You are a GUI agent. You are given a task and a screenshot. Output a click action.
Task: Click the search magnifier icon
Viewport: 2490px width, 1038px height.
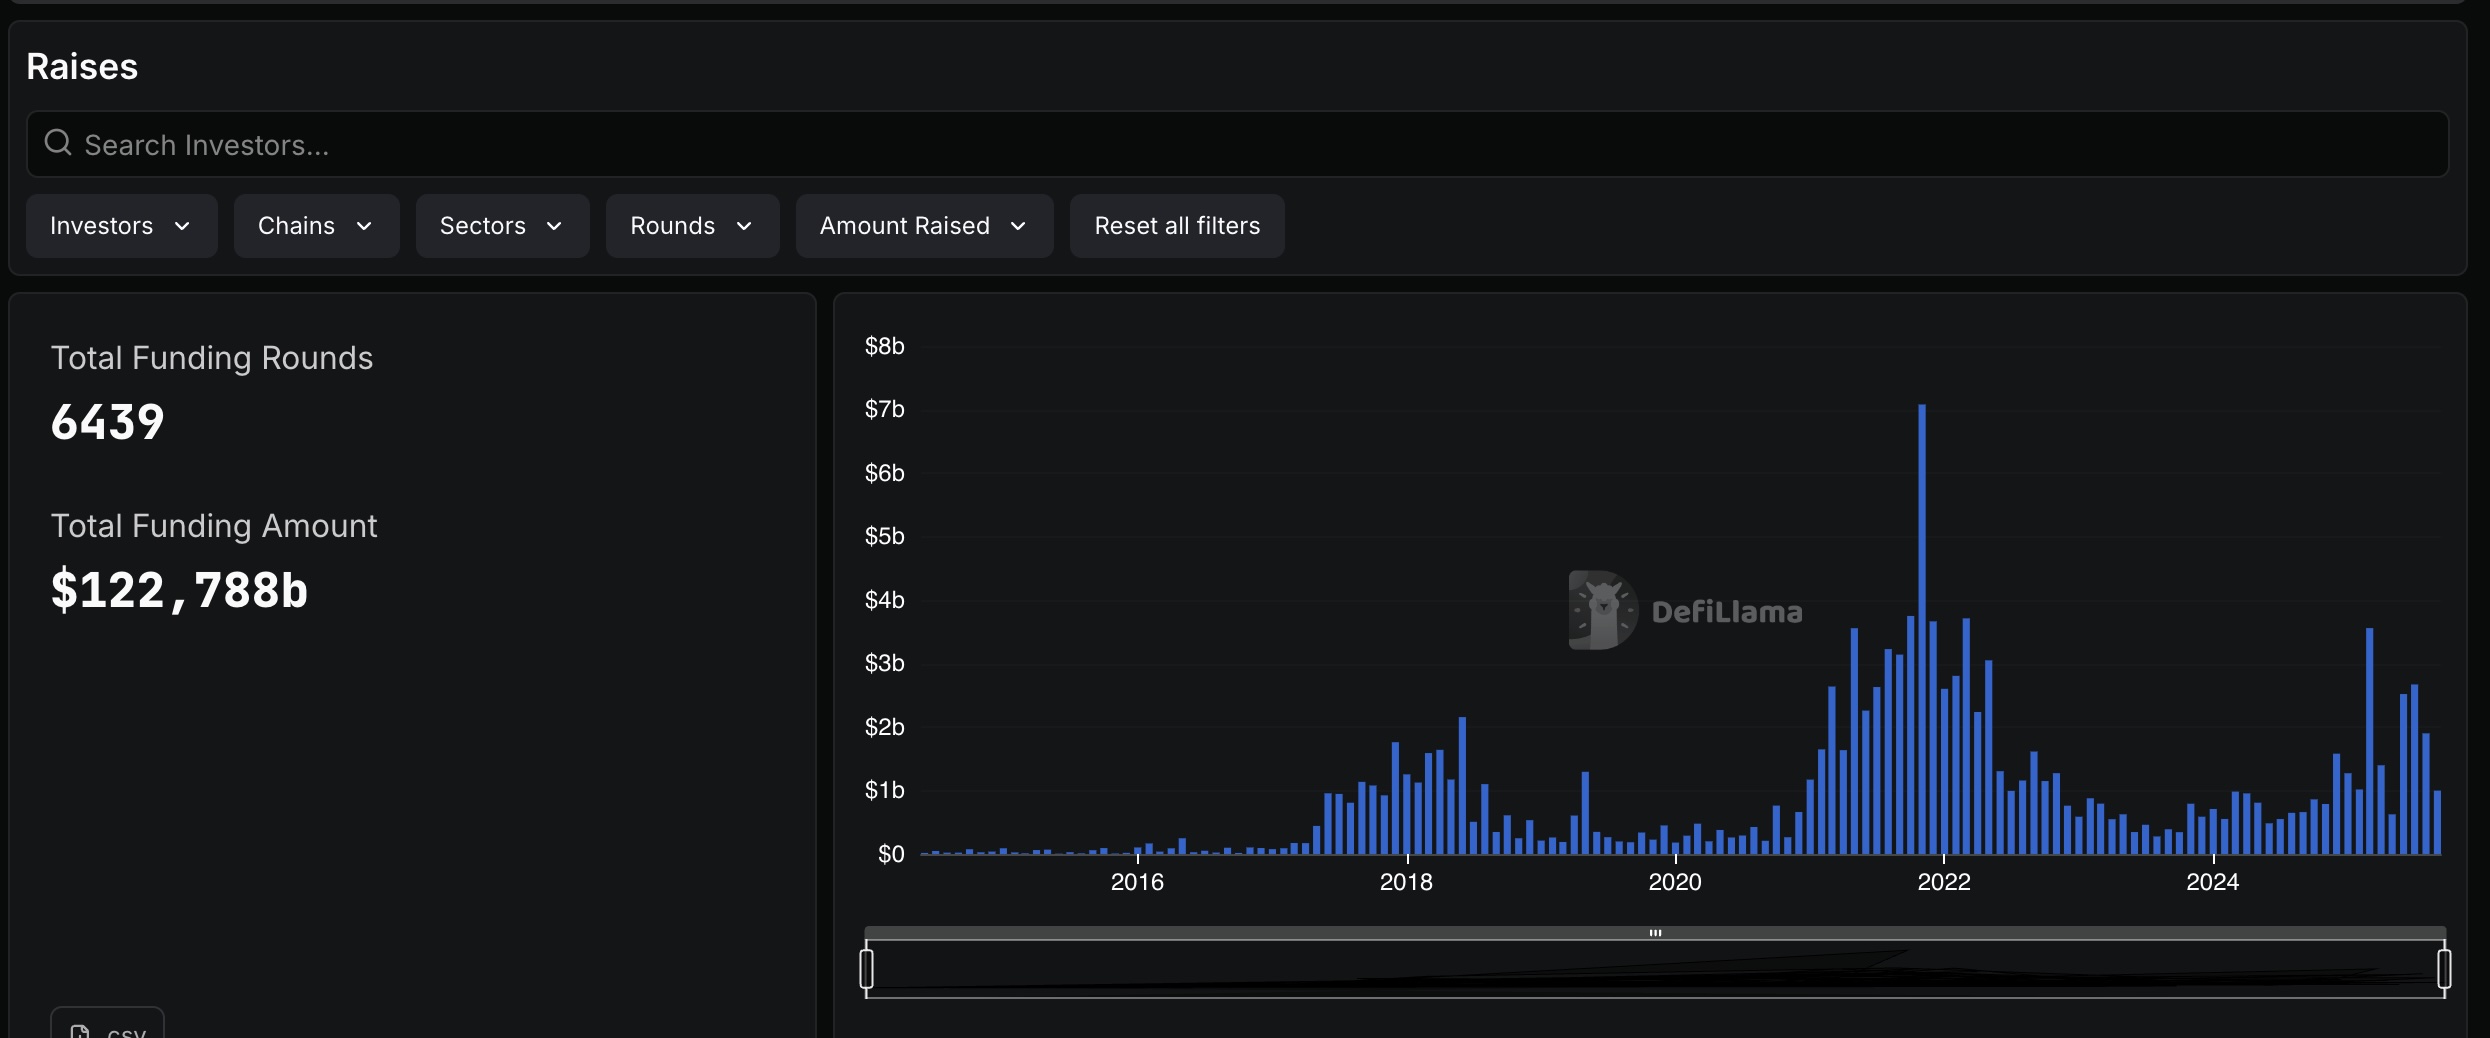(x=58, y=143)
